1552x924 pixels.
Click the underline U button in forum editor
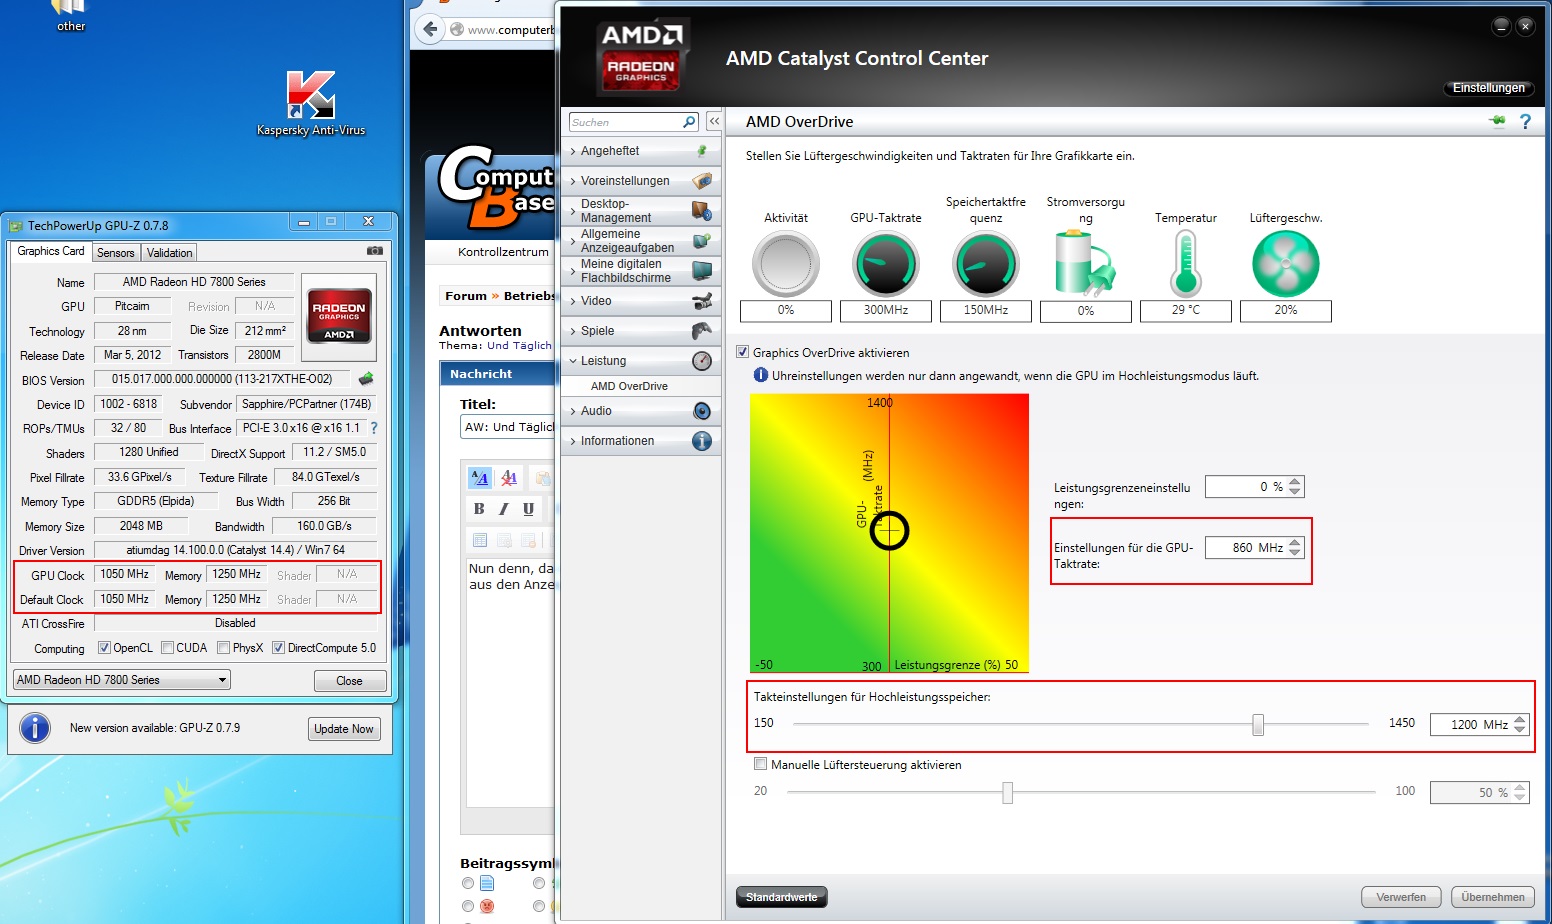pos(528,508)
